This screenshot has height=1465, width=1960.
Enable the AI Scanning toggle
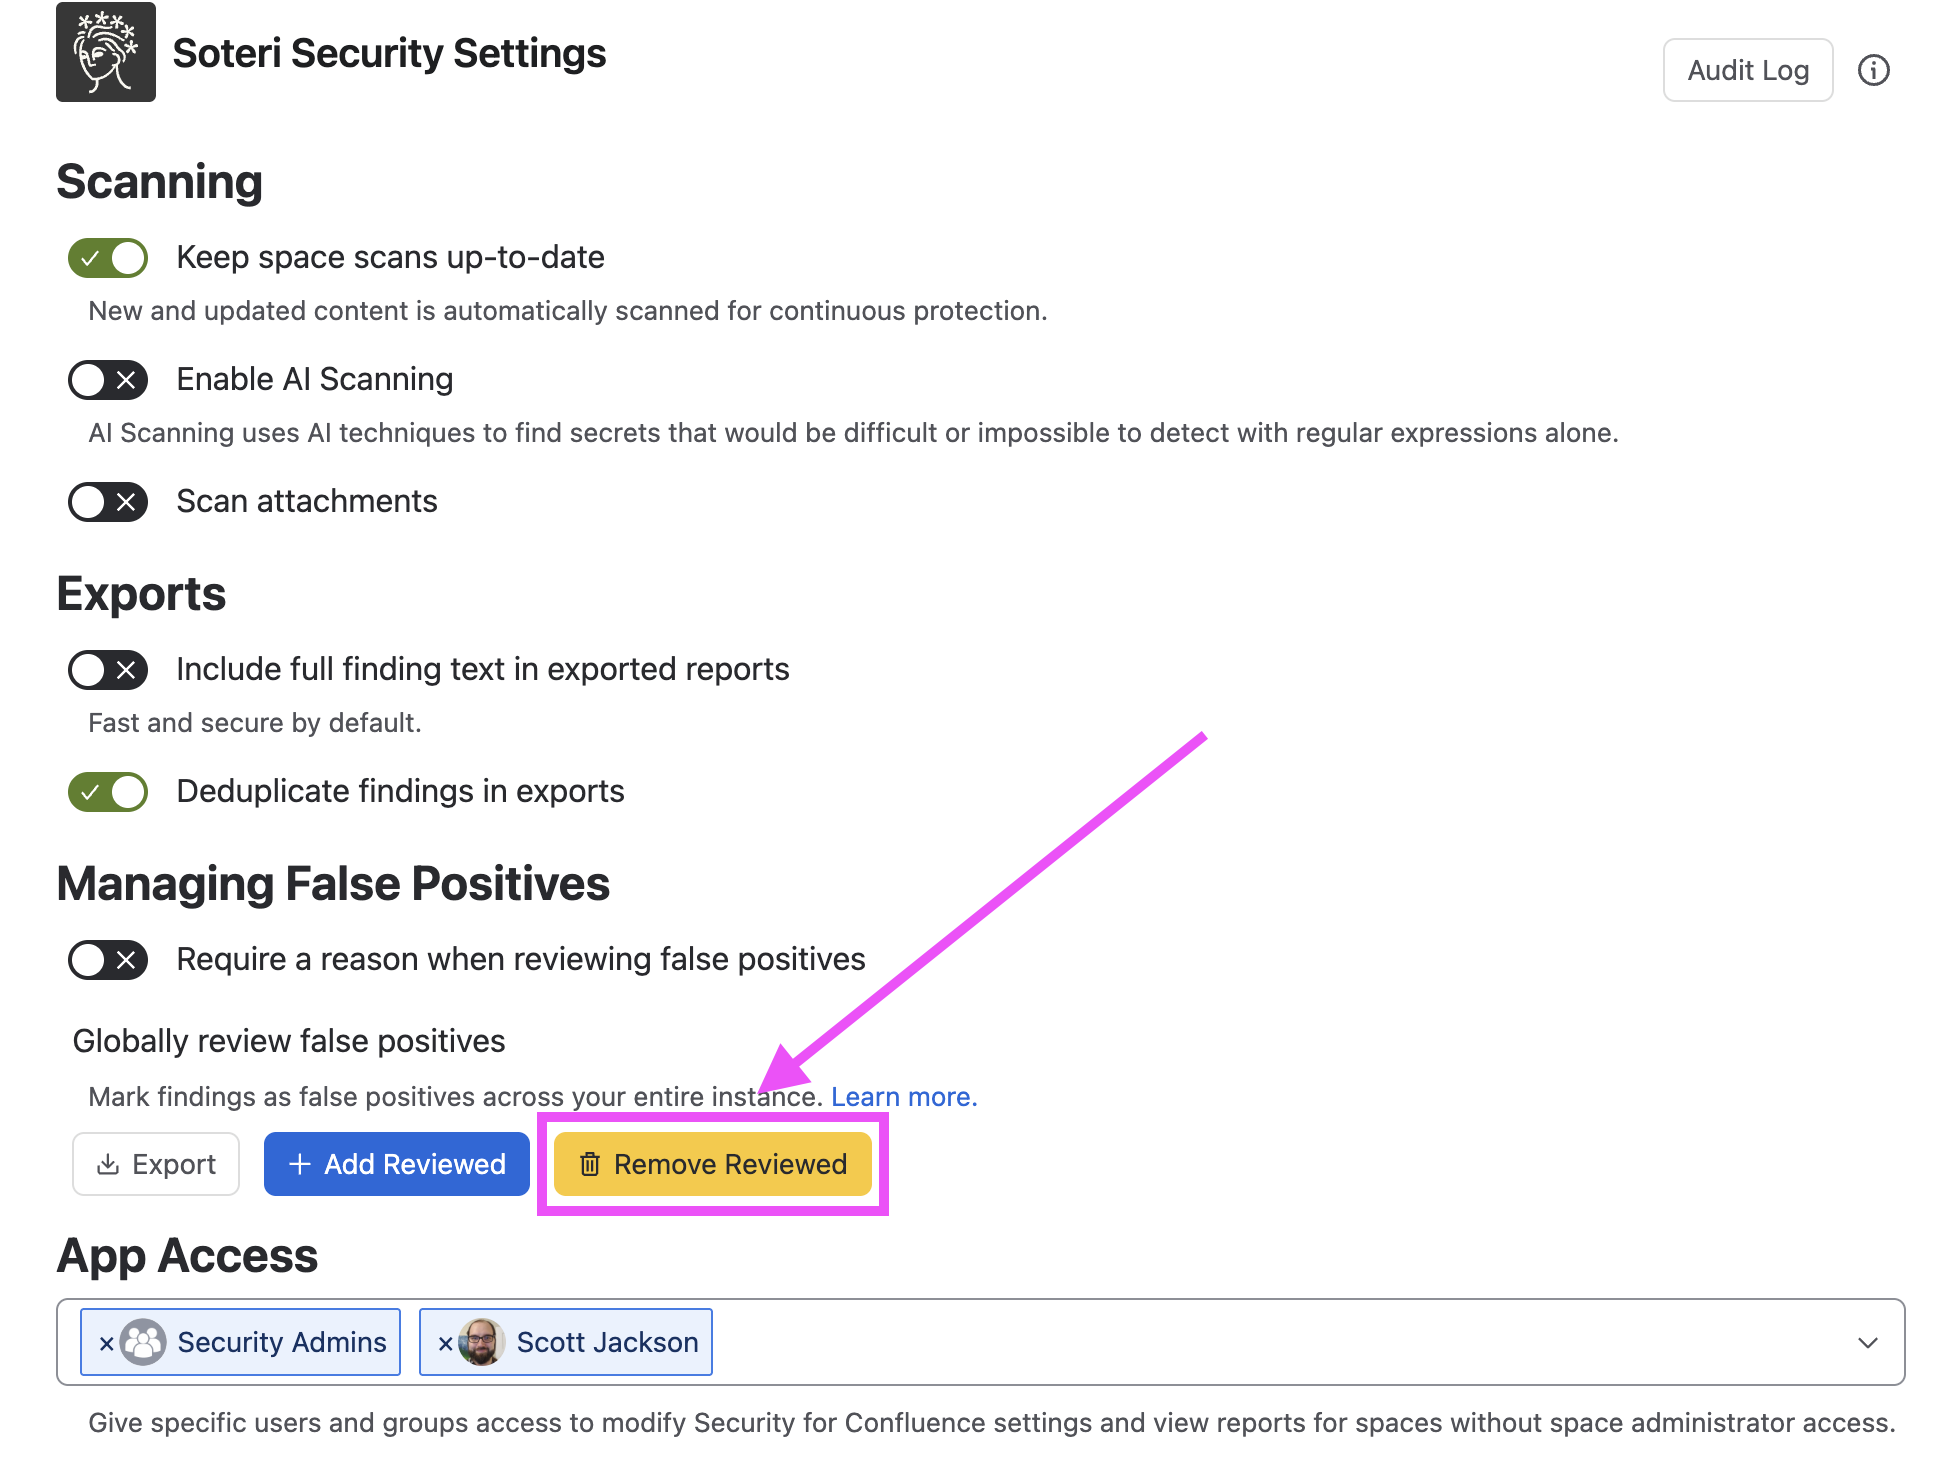click(x=108, y=380)
